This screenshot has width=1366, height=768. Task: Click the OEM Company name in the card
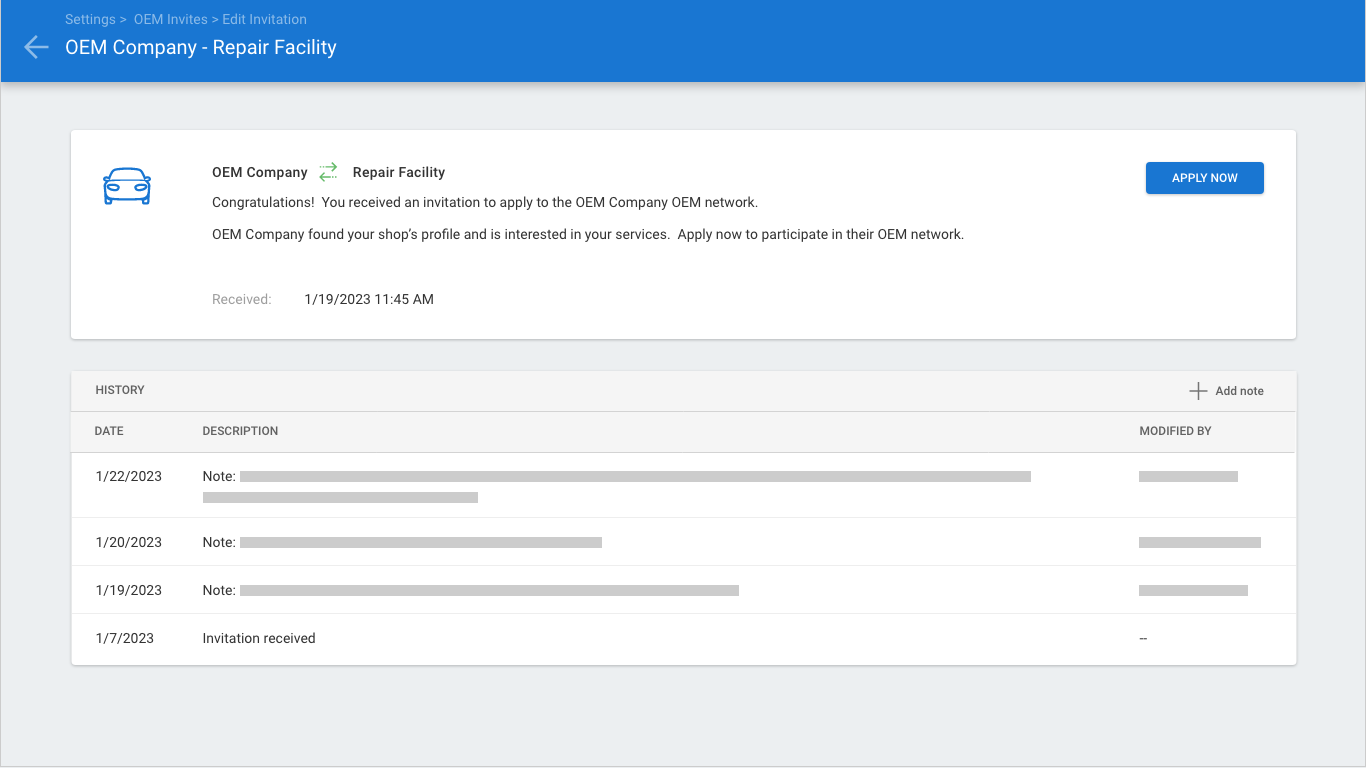click(x=260, y=172)
